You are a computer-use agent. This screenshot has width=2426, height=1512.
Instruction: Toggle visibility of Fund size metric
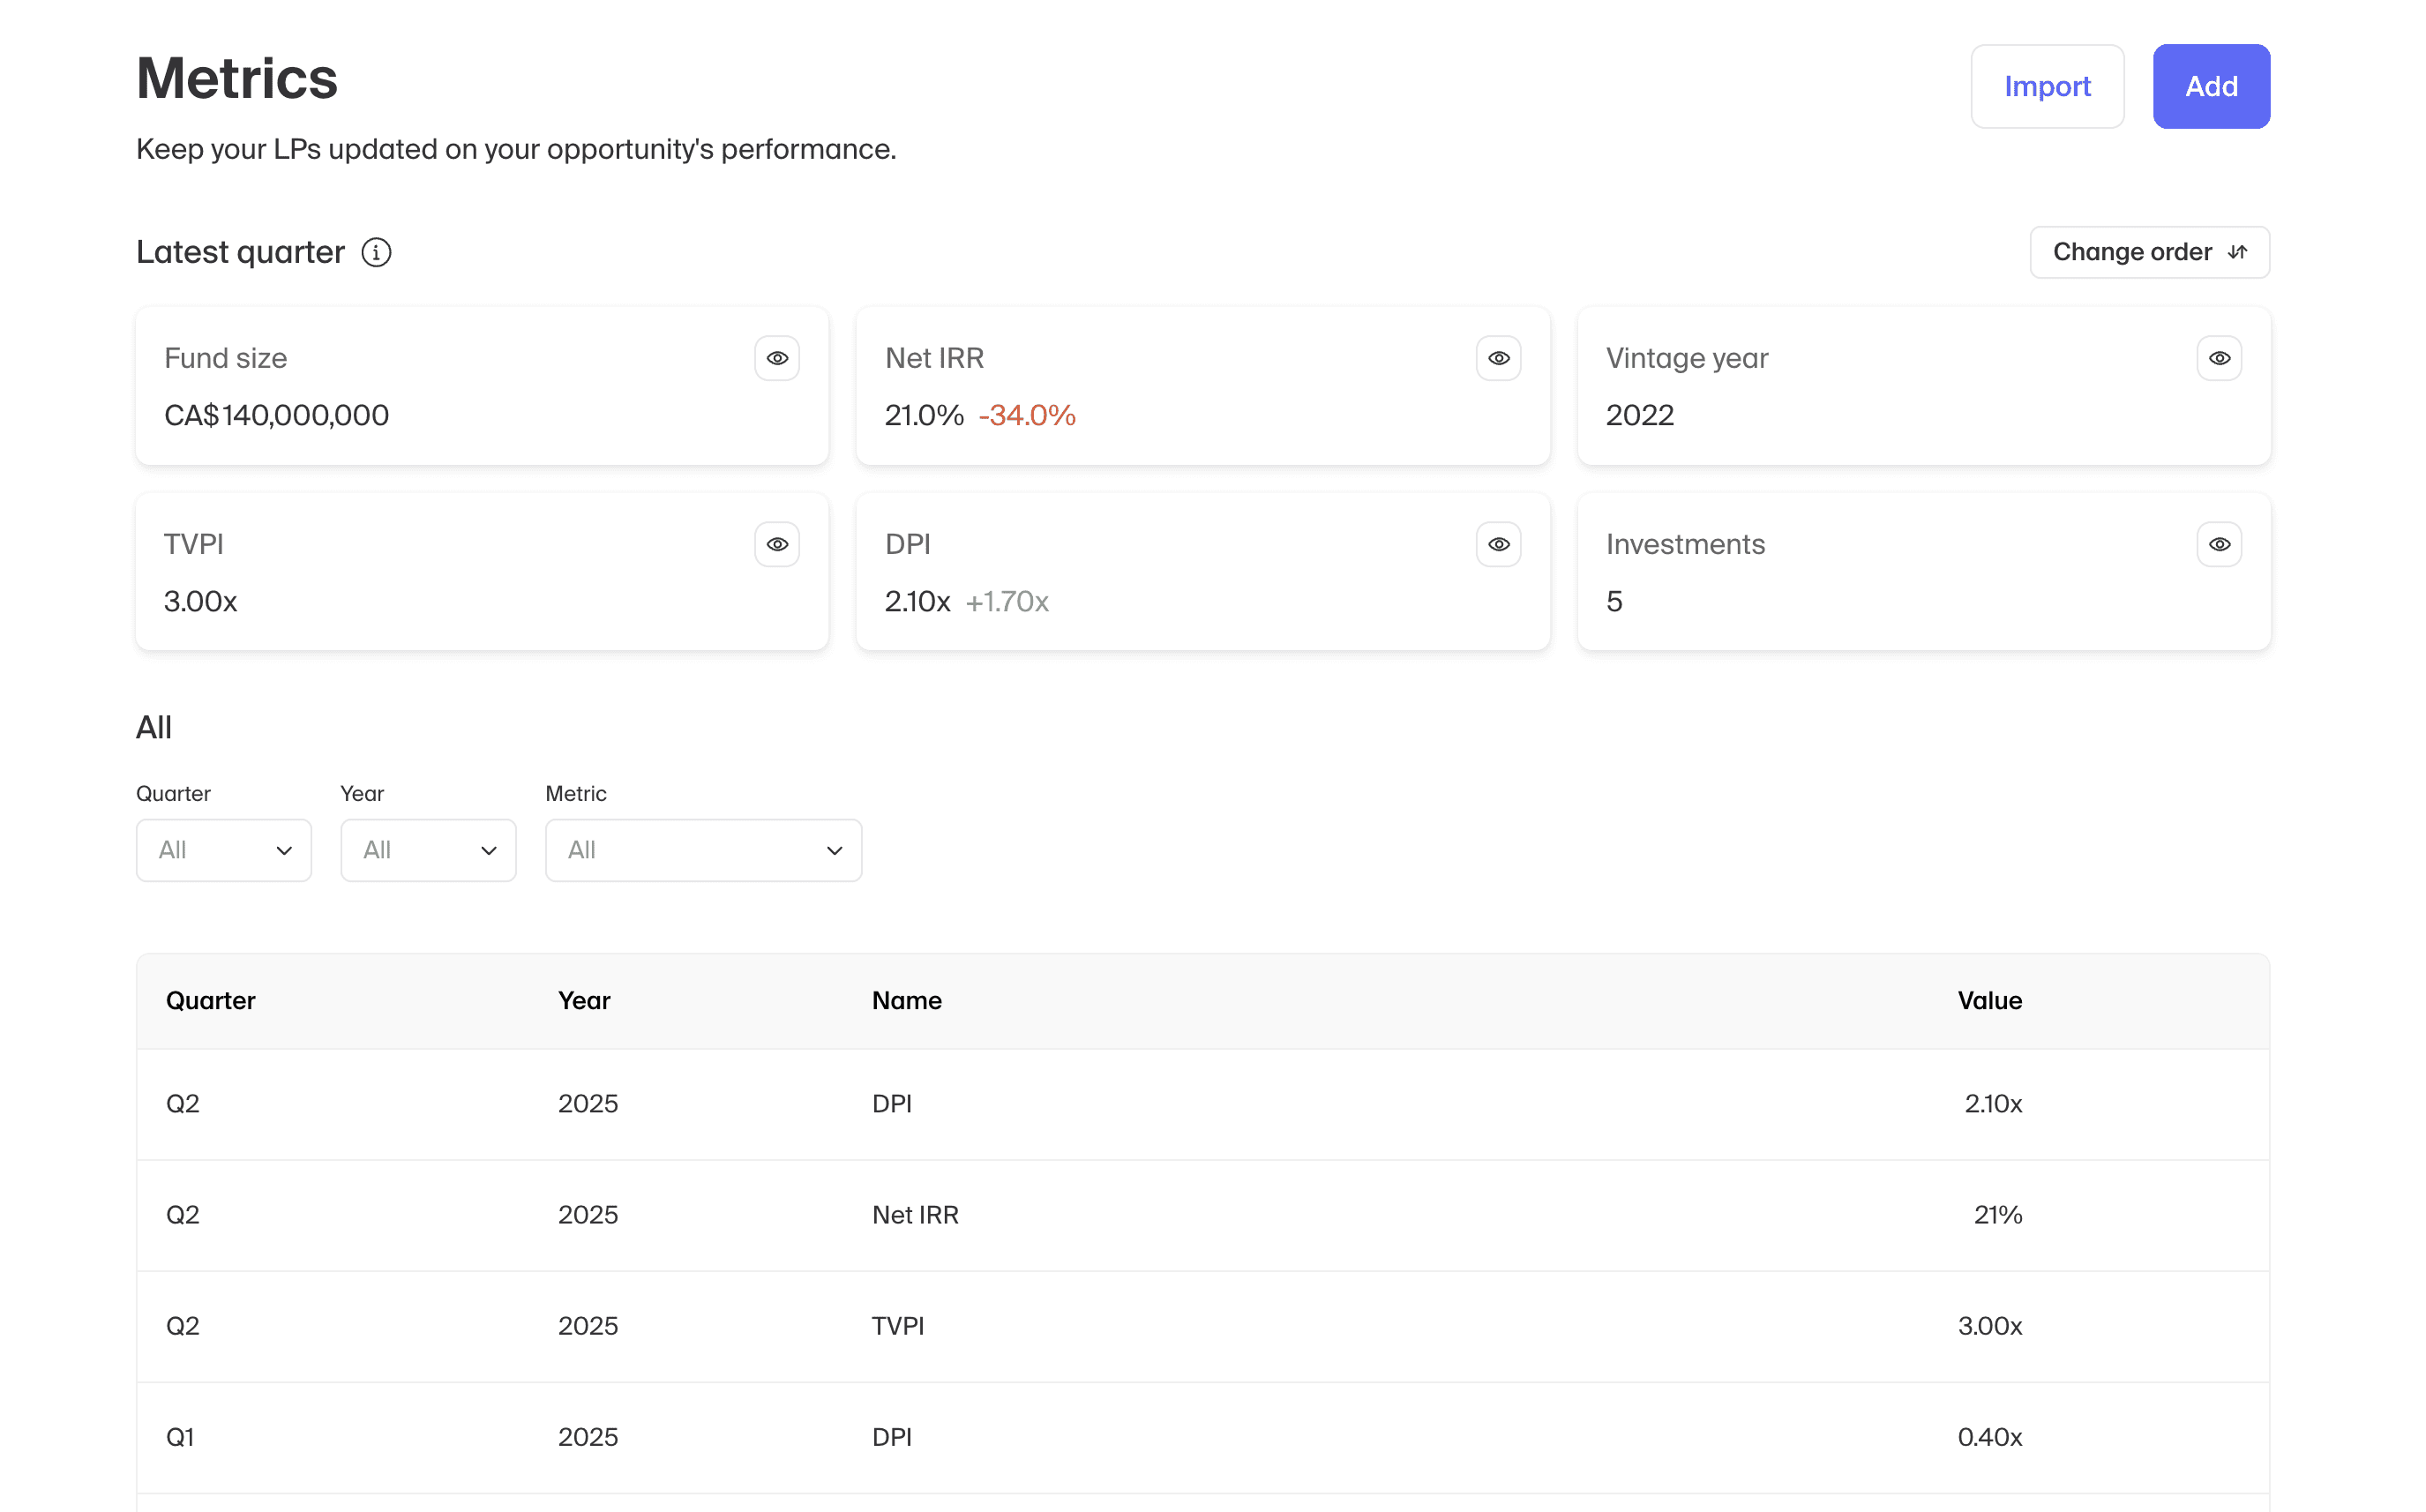777,358
